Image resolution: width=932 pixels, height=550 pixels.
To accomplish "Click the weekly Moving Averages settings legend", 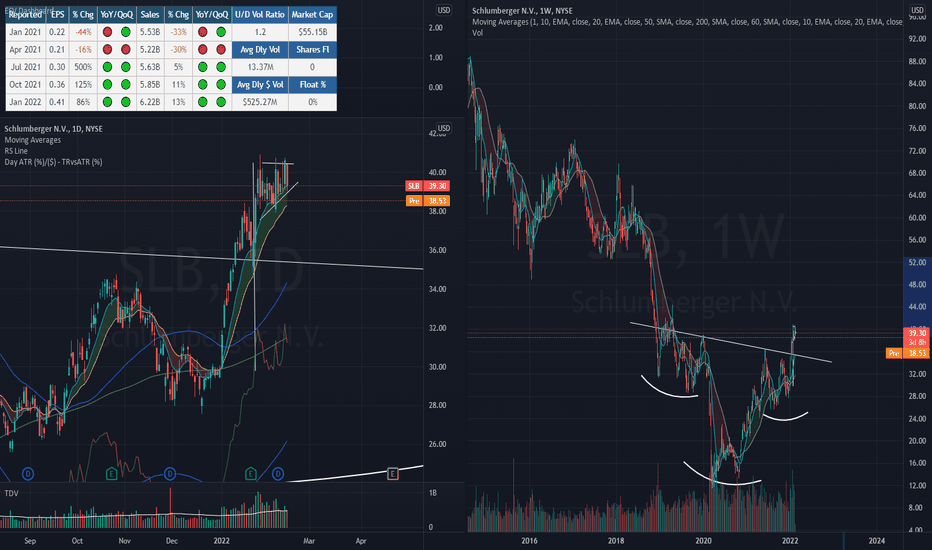I will click(x=687, y=22).
